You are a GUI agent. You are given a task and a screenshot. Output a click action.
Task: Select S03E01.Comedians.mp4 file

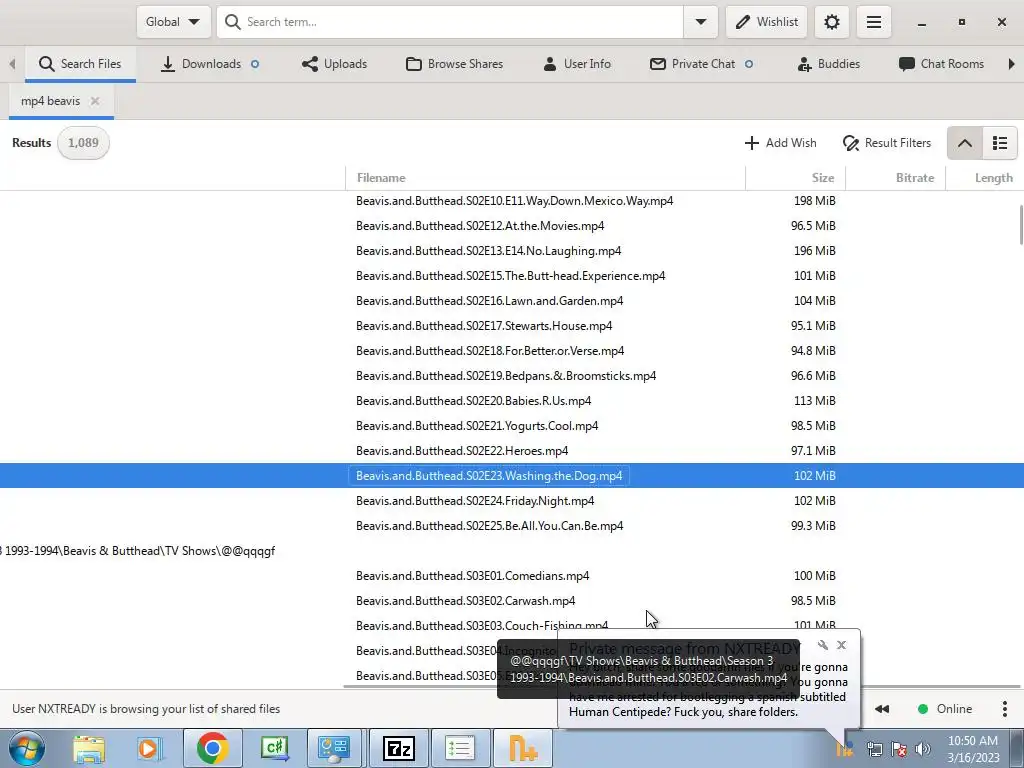[473, 576]
